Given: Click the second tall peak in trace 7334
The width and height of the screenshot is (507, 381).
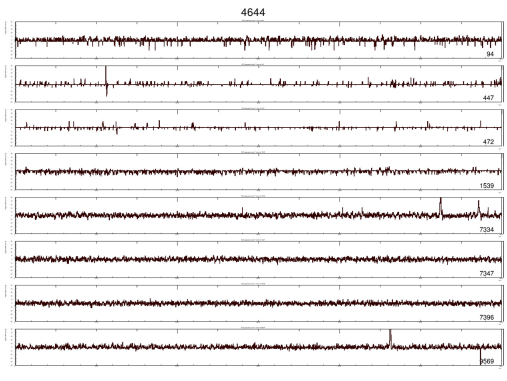Looking at the screenshot, I should (x=479, y=208).
